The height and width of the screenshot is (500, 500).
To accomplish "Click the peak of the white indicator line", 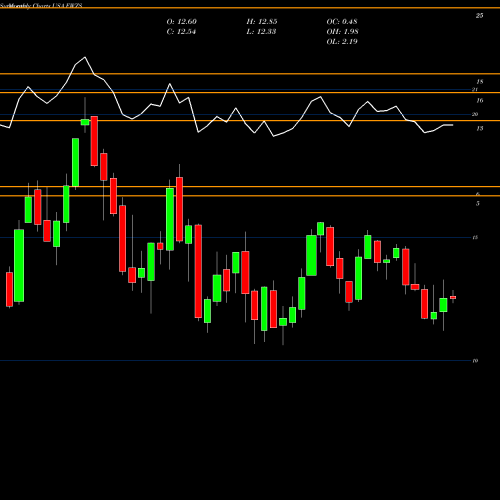I will tap(85, 57).
